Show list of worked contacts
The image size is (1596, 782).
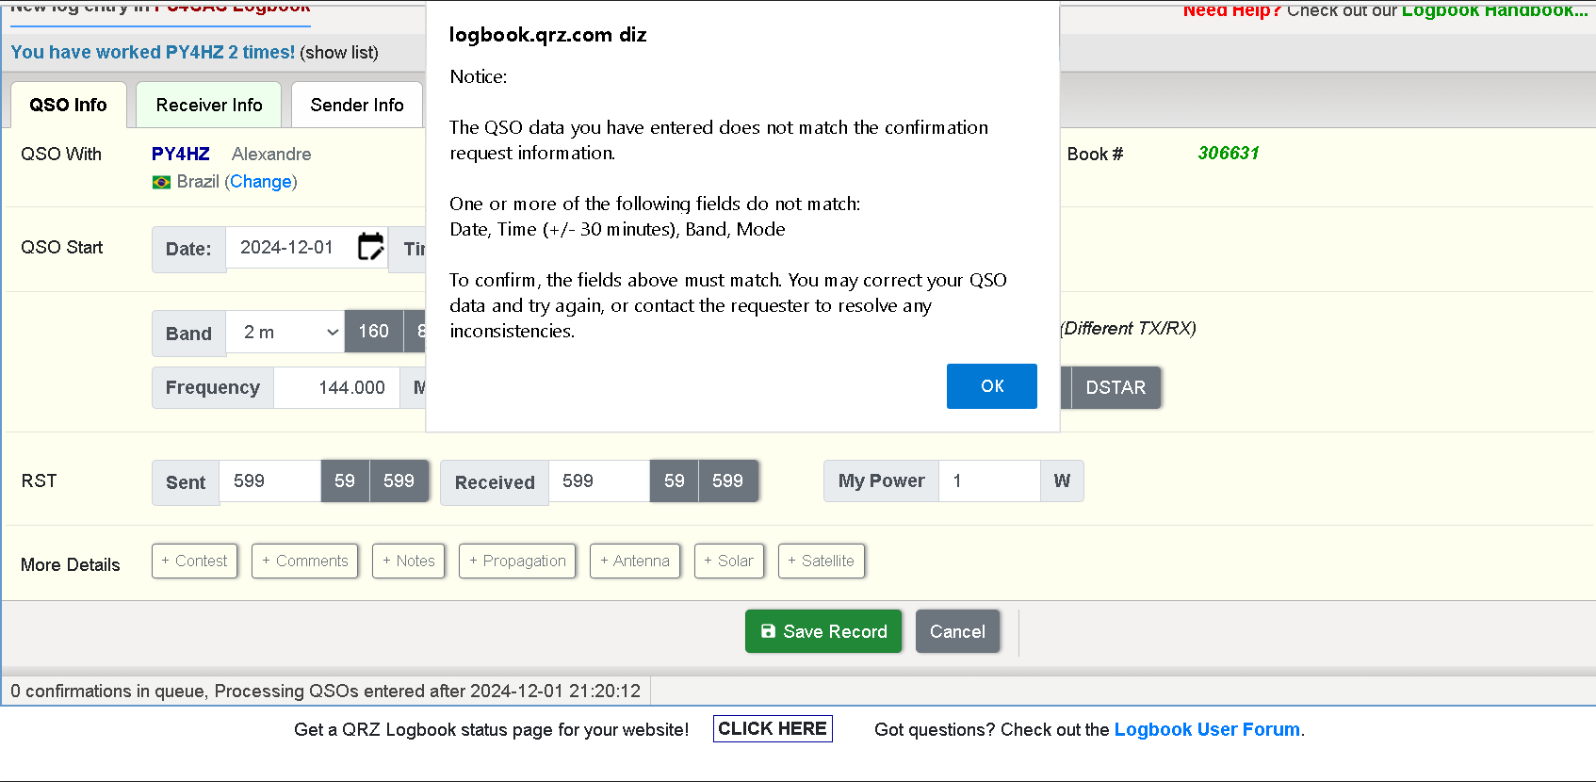tap(339, 53)
